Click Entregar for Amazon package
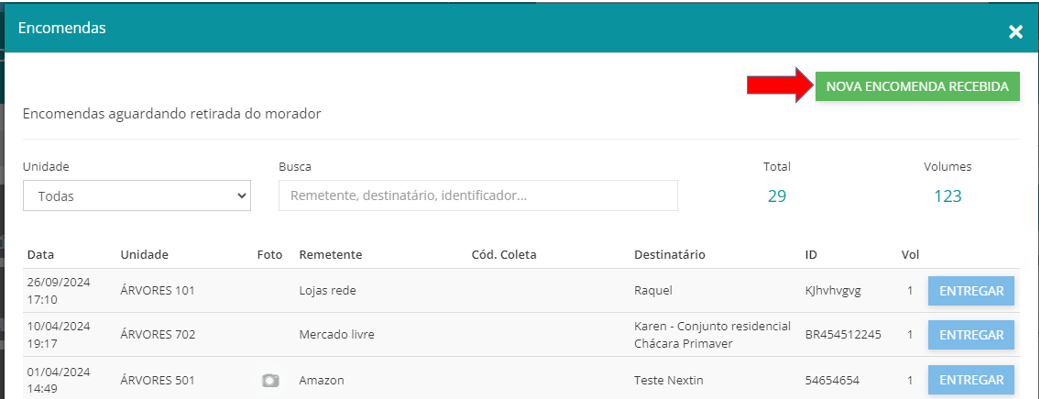Image resolution: width=1039 pixels, height=399 pixels. [x=971, y=380]
